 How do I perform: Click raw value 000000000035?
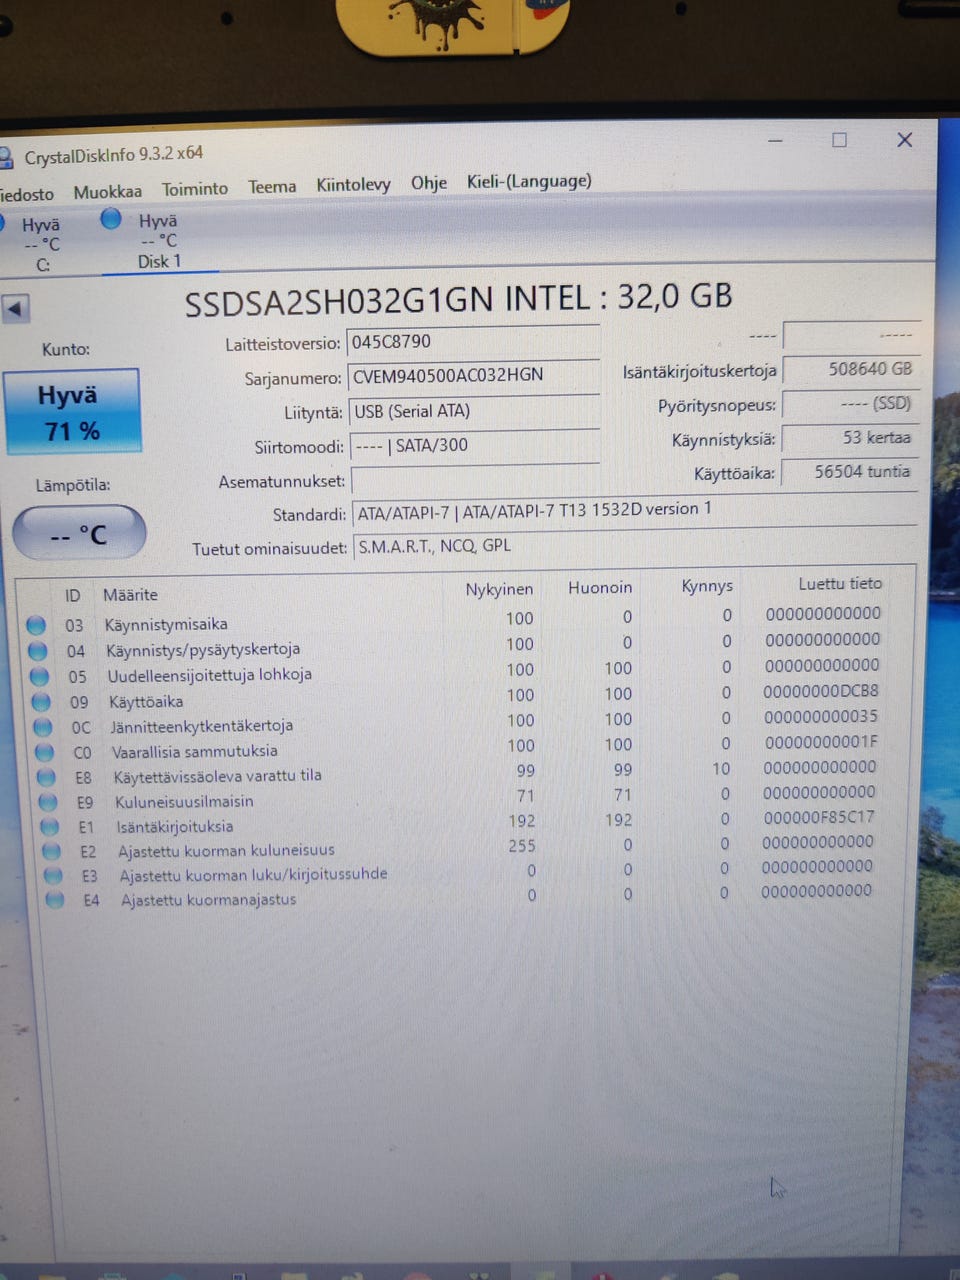click(x=821, y=717)
